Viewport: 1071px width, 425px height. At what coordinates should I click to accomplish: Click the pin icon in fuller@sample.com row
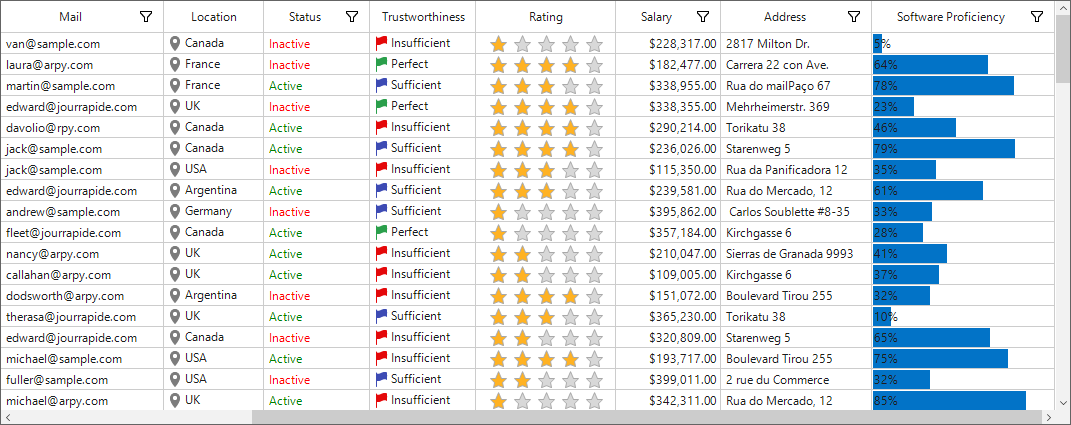coord(176,380)
